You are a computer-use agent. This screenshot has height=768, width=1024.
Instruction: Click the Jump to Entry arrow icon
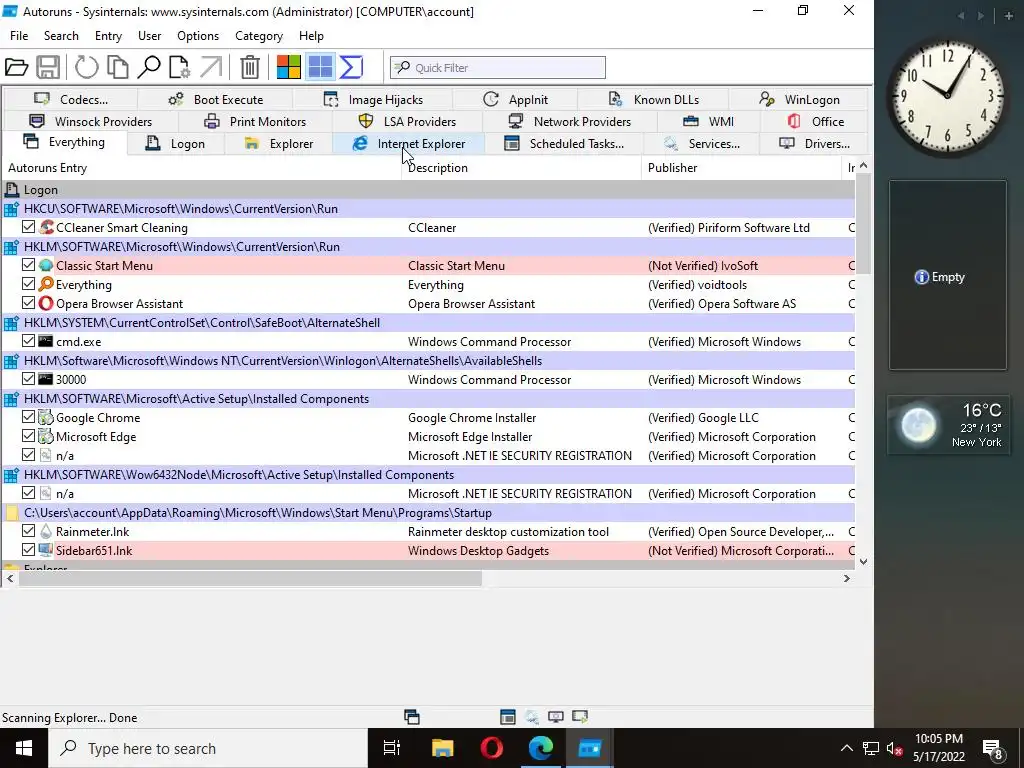click(x=211, y=67)
